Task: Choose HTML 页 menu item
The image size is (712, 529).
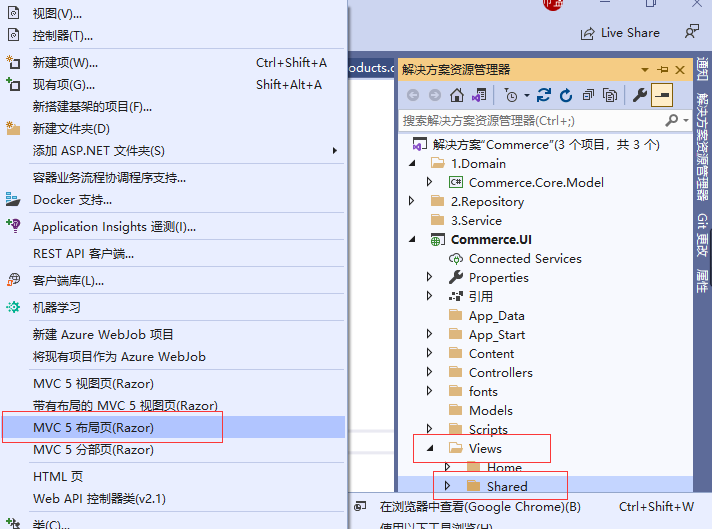Action: (x=173, y=476)
